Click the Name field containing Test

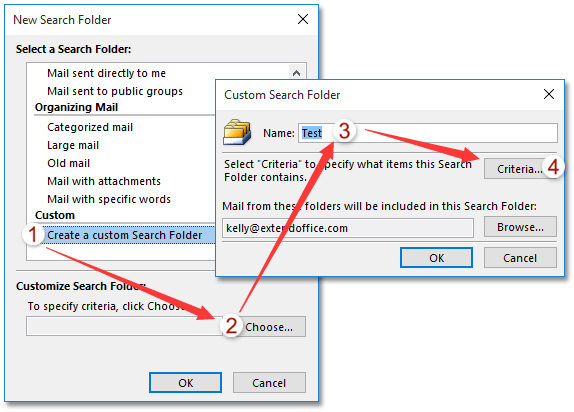(428, 133)
